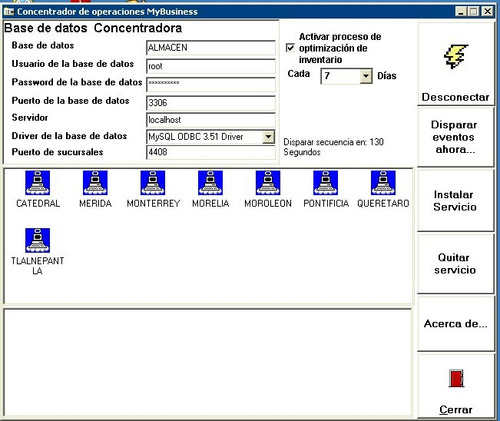Maximize the Concentrador de operaciones window

(473, 12)
